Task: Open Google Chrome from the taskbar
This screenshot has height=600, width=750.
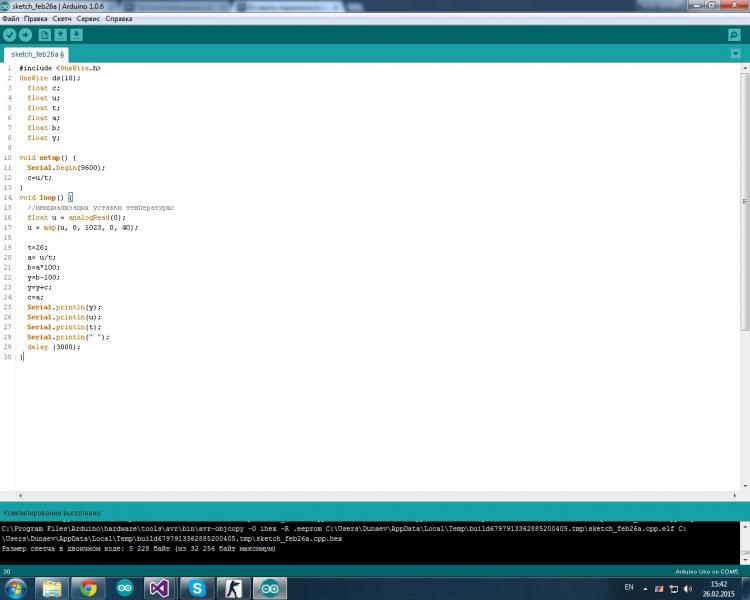Action: pos(88,588)
